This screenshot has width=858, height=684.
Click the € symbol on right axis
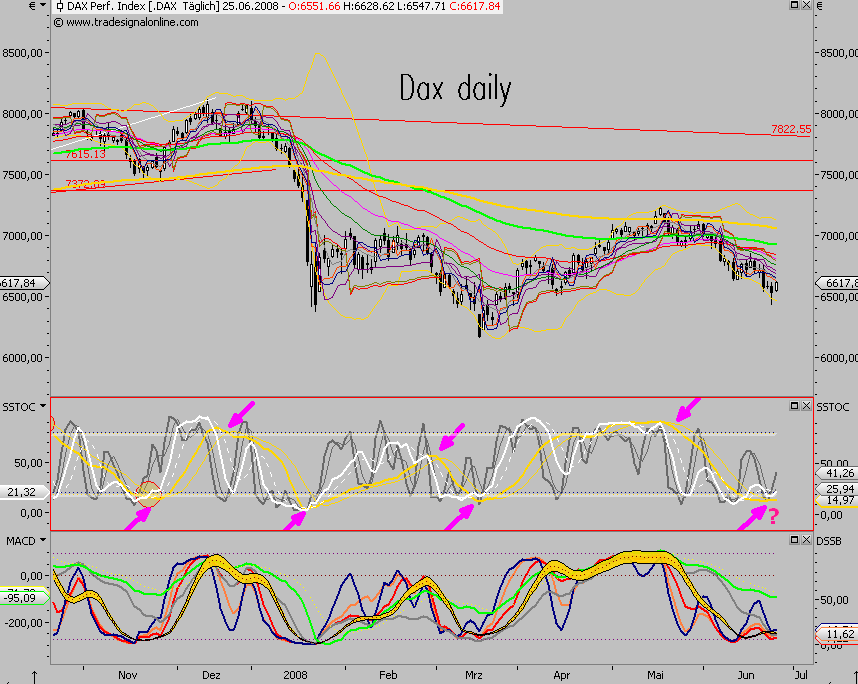(x=820, y=6)
